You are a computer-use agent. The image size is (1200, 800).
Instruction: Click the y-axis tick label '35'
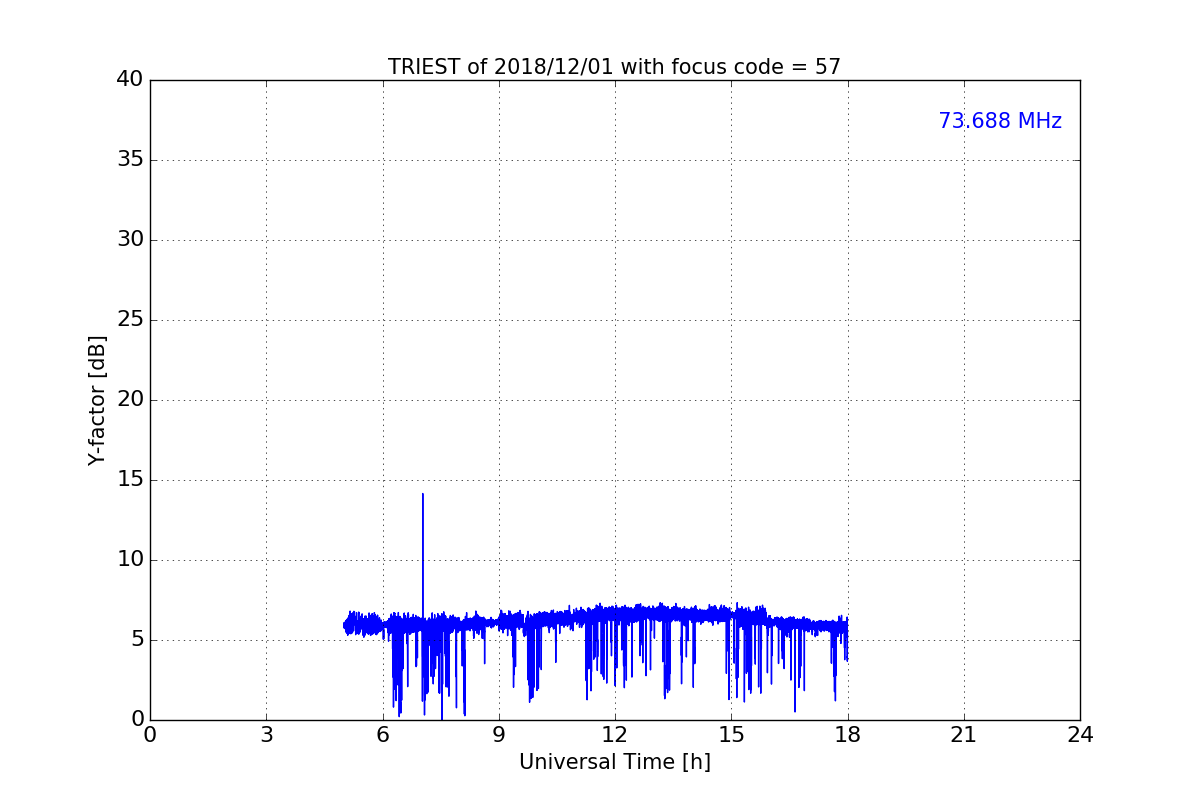click(130, 160)
